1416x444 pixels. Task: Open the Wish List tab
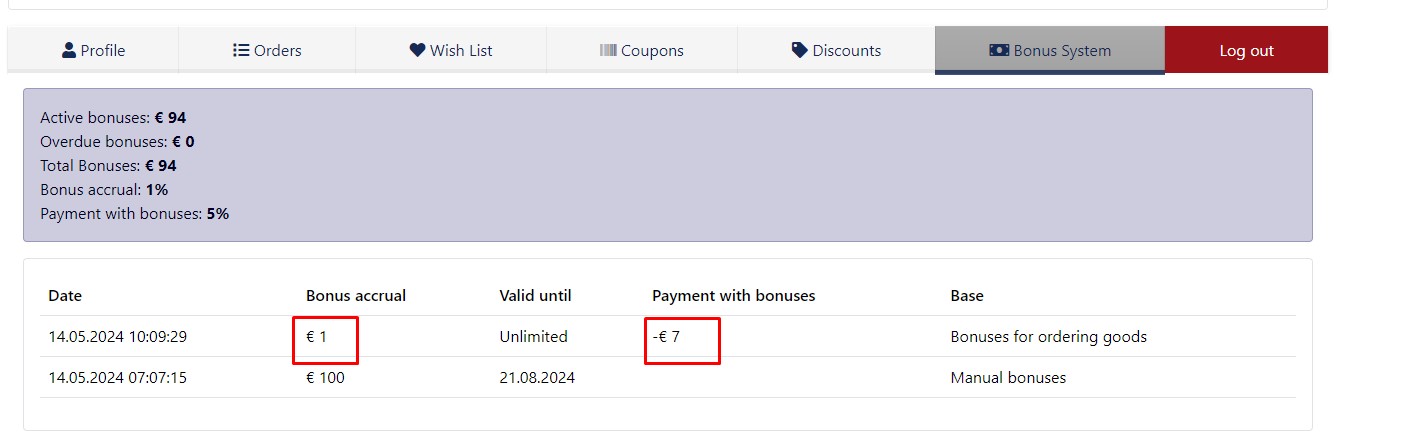click(x=451, y=50)
